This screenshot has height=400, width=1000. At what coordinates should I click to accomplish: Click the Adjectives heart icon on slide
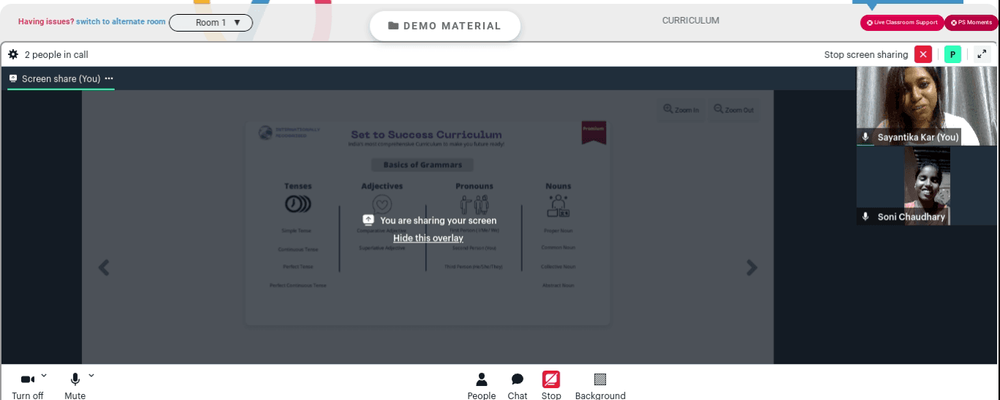pos(382,205)
